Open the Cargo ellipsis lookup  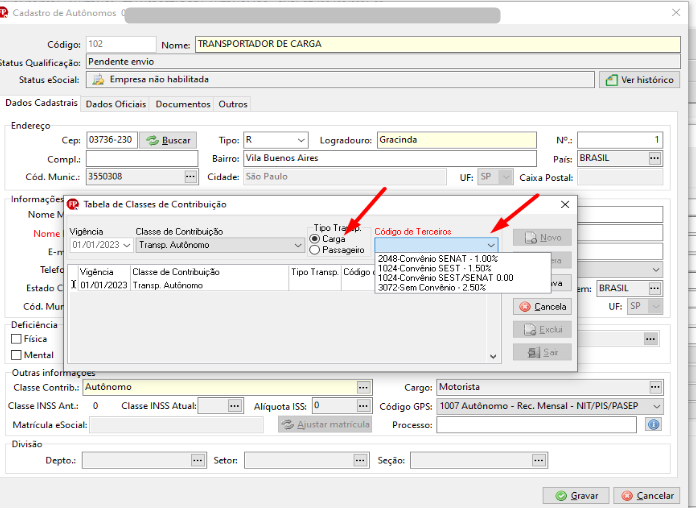point(655,387)
